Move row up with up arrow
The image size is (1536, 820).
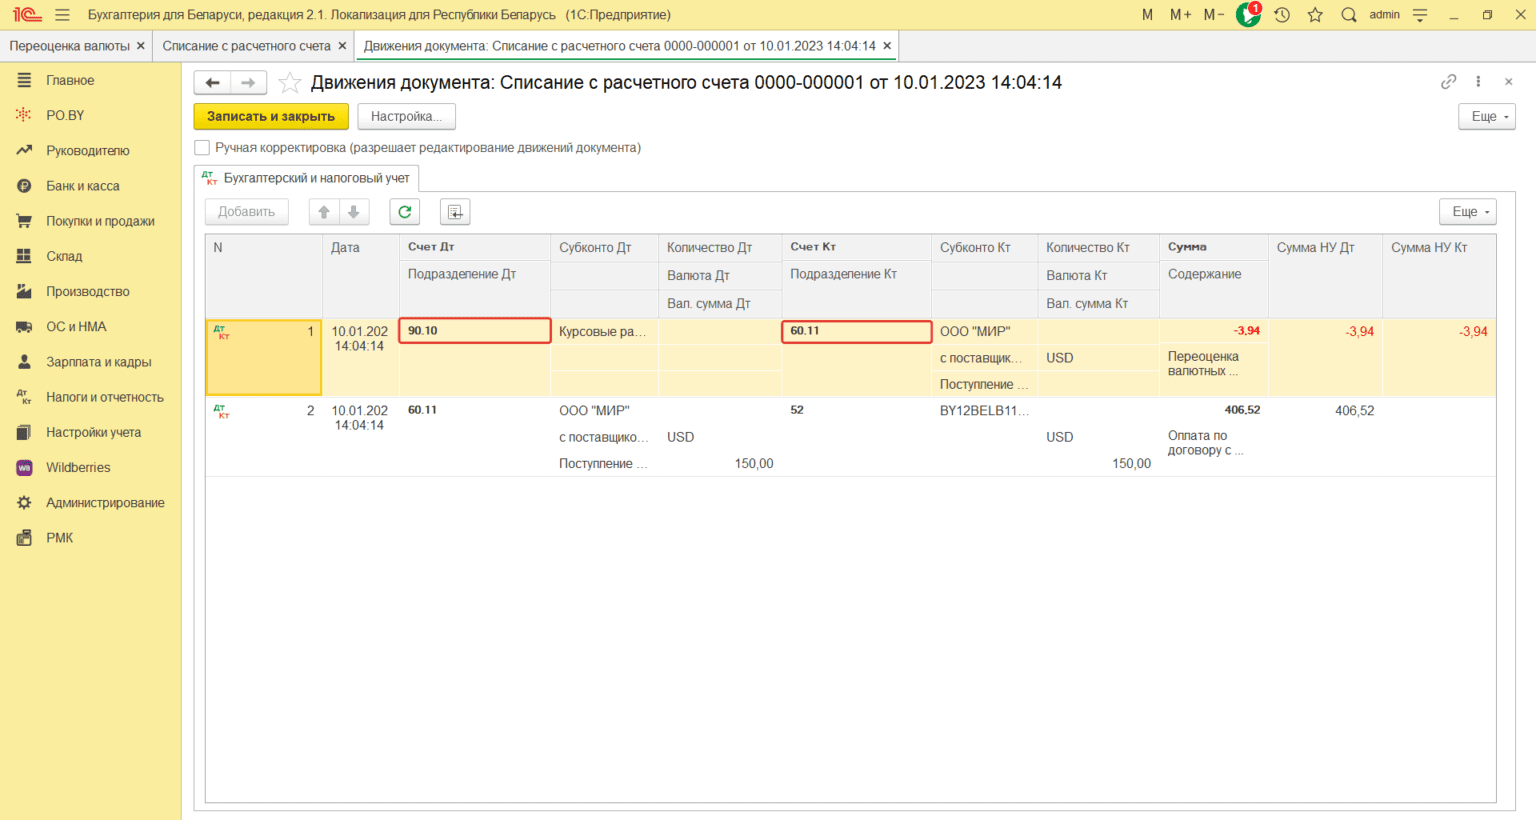coord(324,212)
